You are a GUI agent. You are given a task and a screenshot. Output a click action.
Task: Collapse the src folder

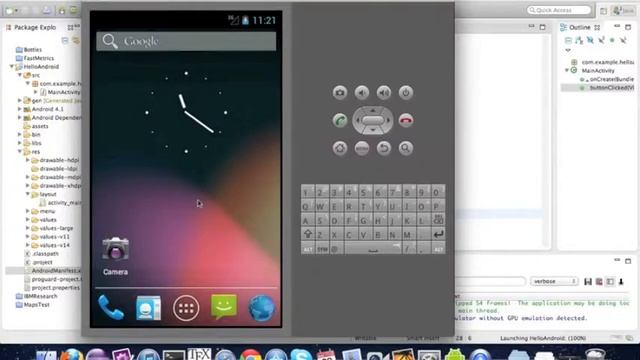[20, 75]
